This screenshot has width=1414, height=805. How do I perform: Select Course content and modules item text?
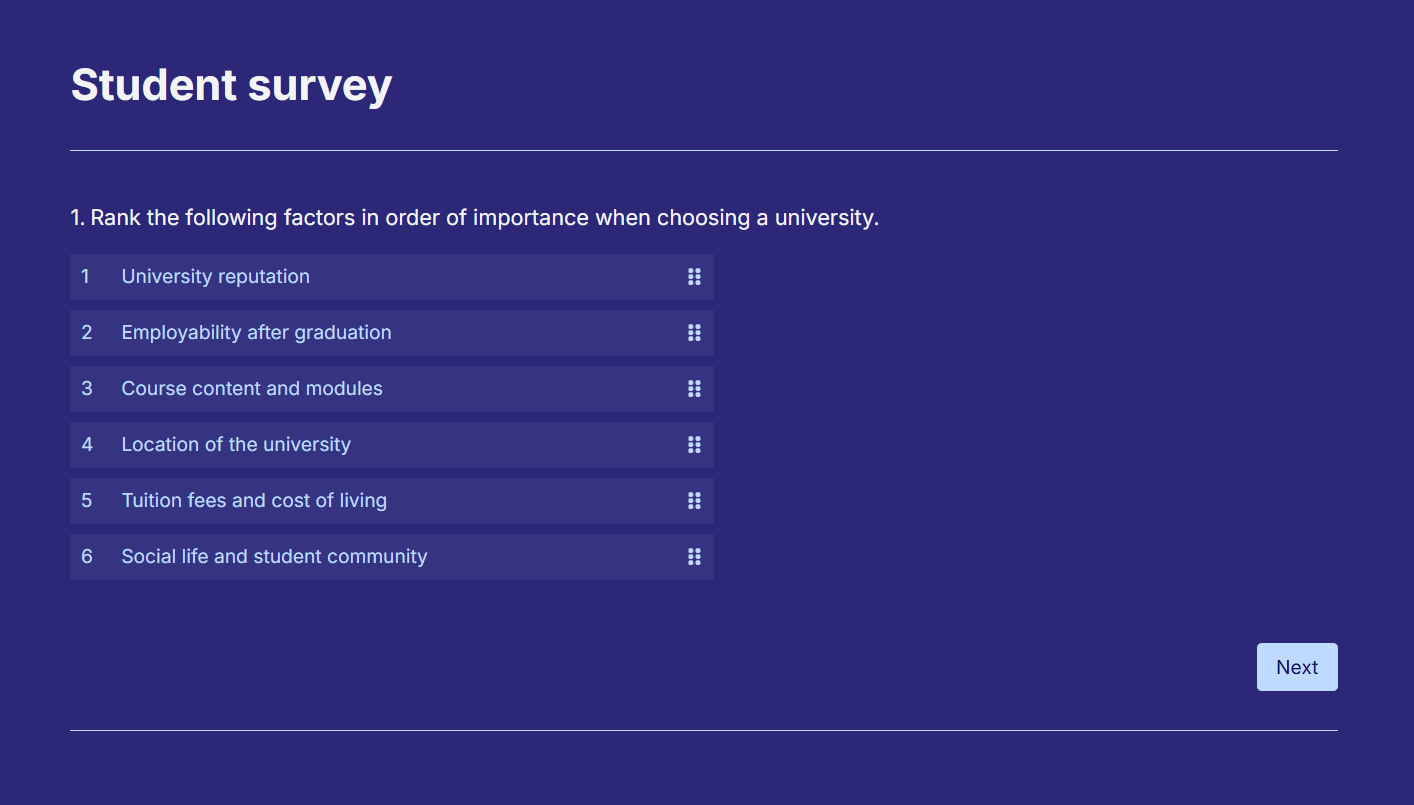[252, 389]
